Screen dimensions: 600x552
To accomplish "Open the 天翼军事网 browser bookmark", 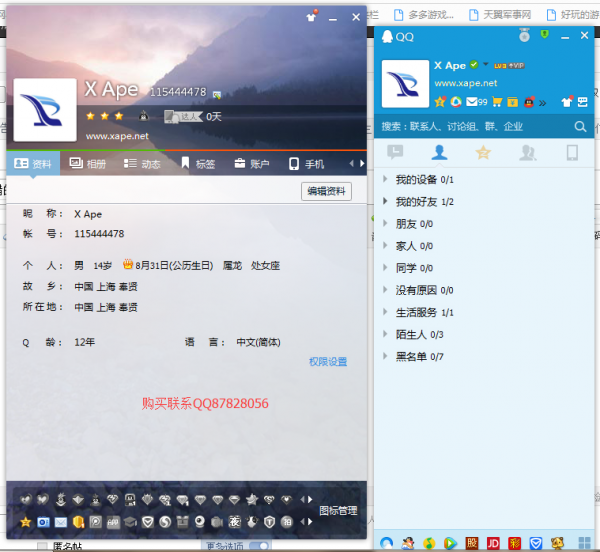I will (x=501, y=15).
